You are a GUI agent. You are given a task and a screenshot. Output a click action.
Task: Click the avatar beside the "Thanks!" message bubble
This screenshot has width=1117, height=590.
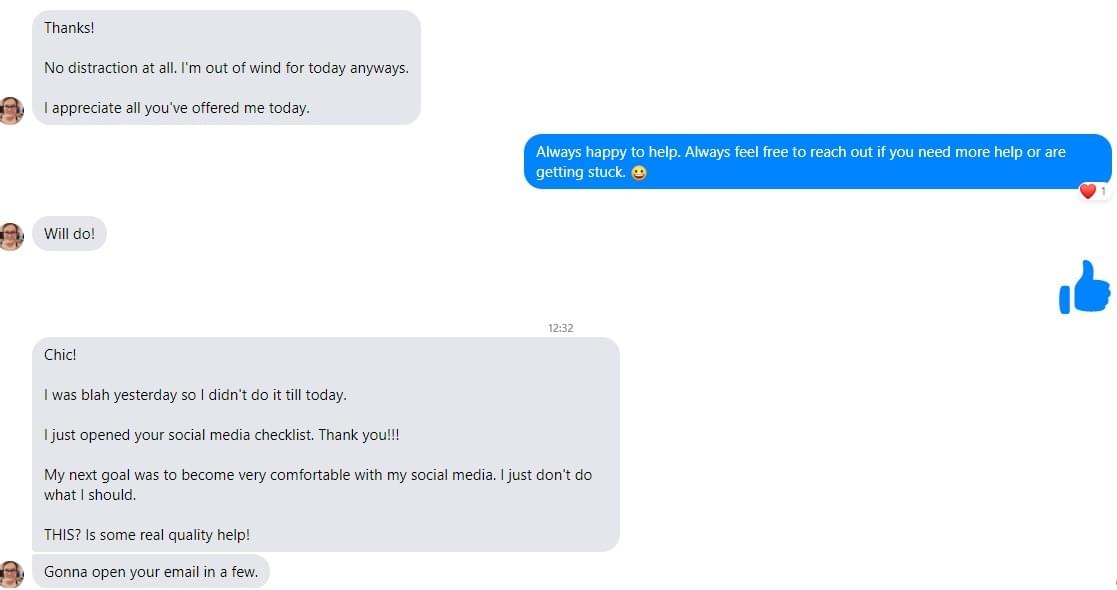[x=11, y=110]
